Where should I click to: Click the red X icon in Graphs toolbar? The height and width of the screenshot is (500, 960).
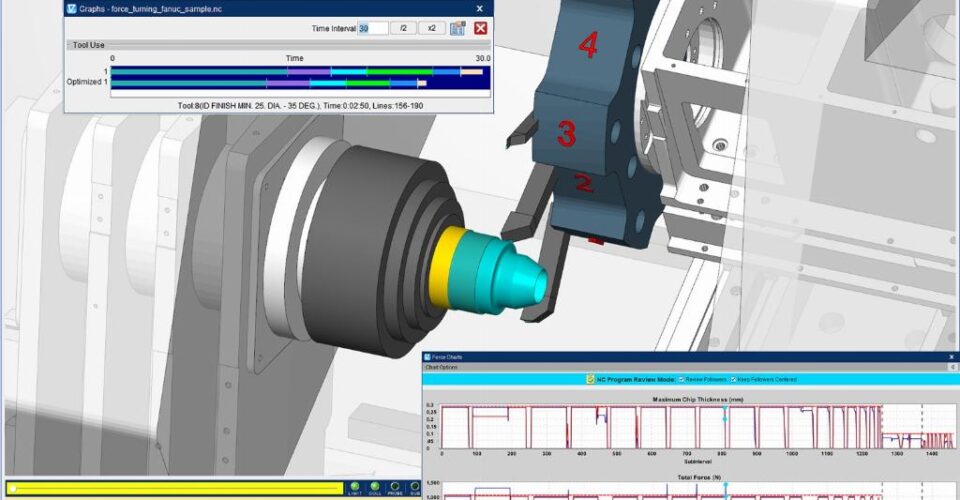(x=481, y=28)
